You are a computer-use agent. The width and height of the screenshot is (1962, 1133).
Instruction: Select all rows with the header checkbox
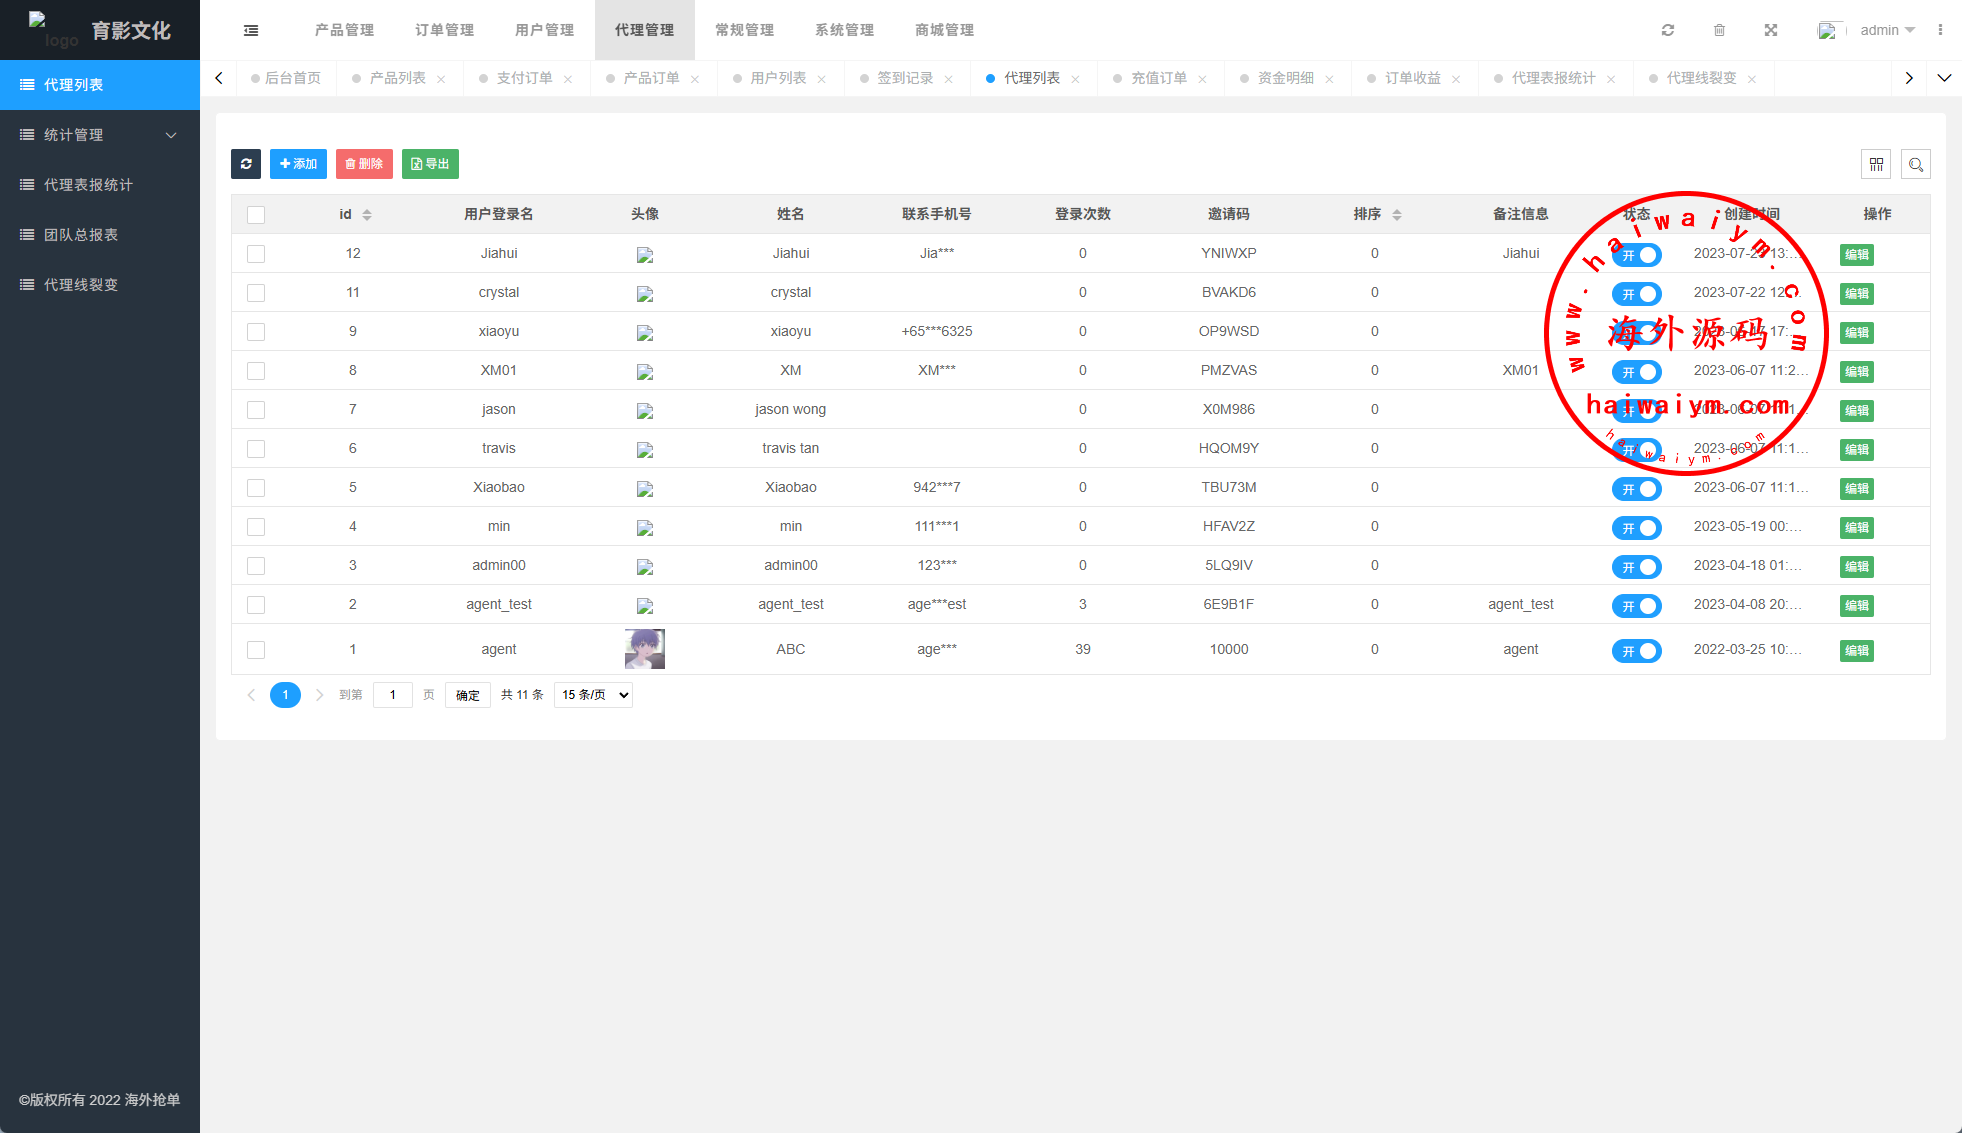coord(256,215)
